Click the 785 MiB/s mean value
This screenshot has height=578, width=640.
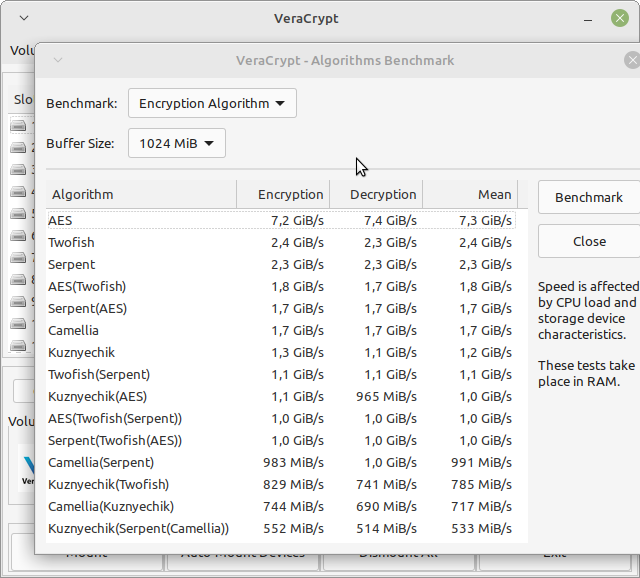(x=481, y=485)
